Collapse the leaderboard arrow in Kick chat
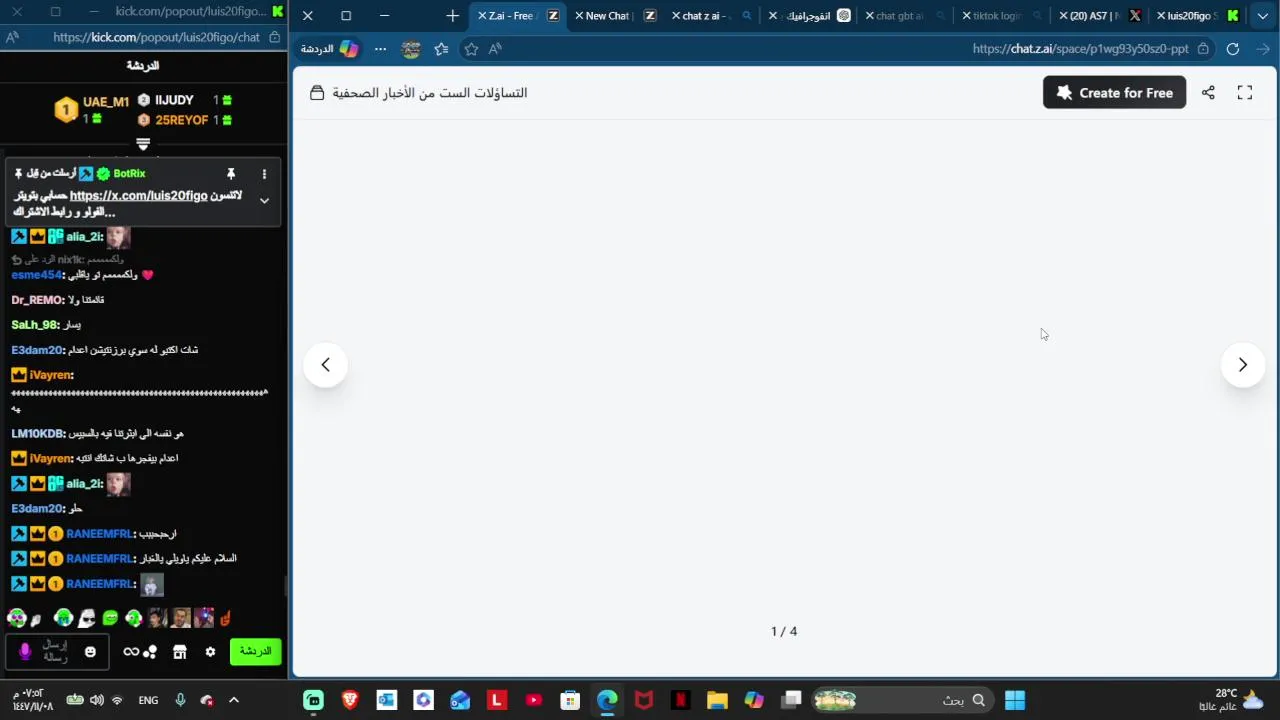This screenshot has width=1280, height=720. 143,144
